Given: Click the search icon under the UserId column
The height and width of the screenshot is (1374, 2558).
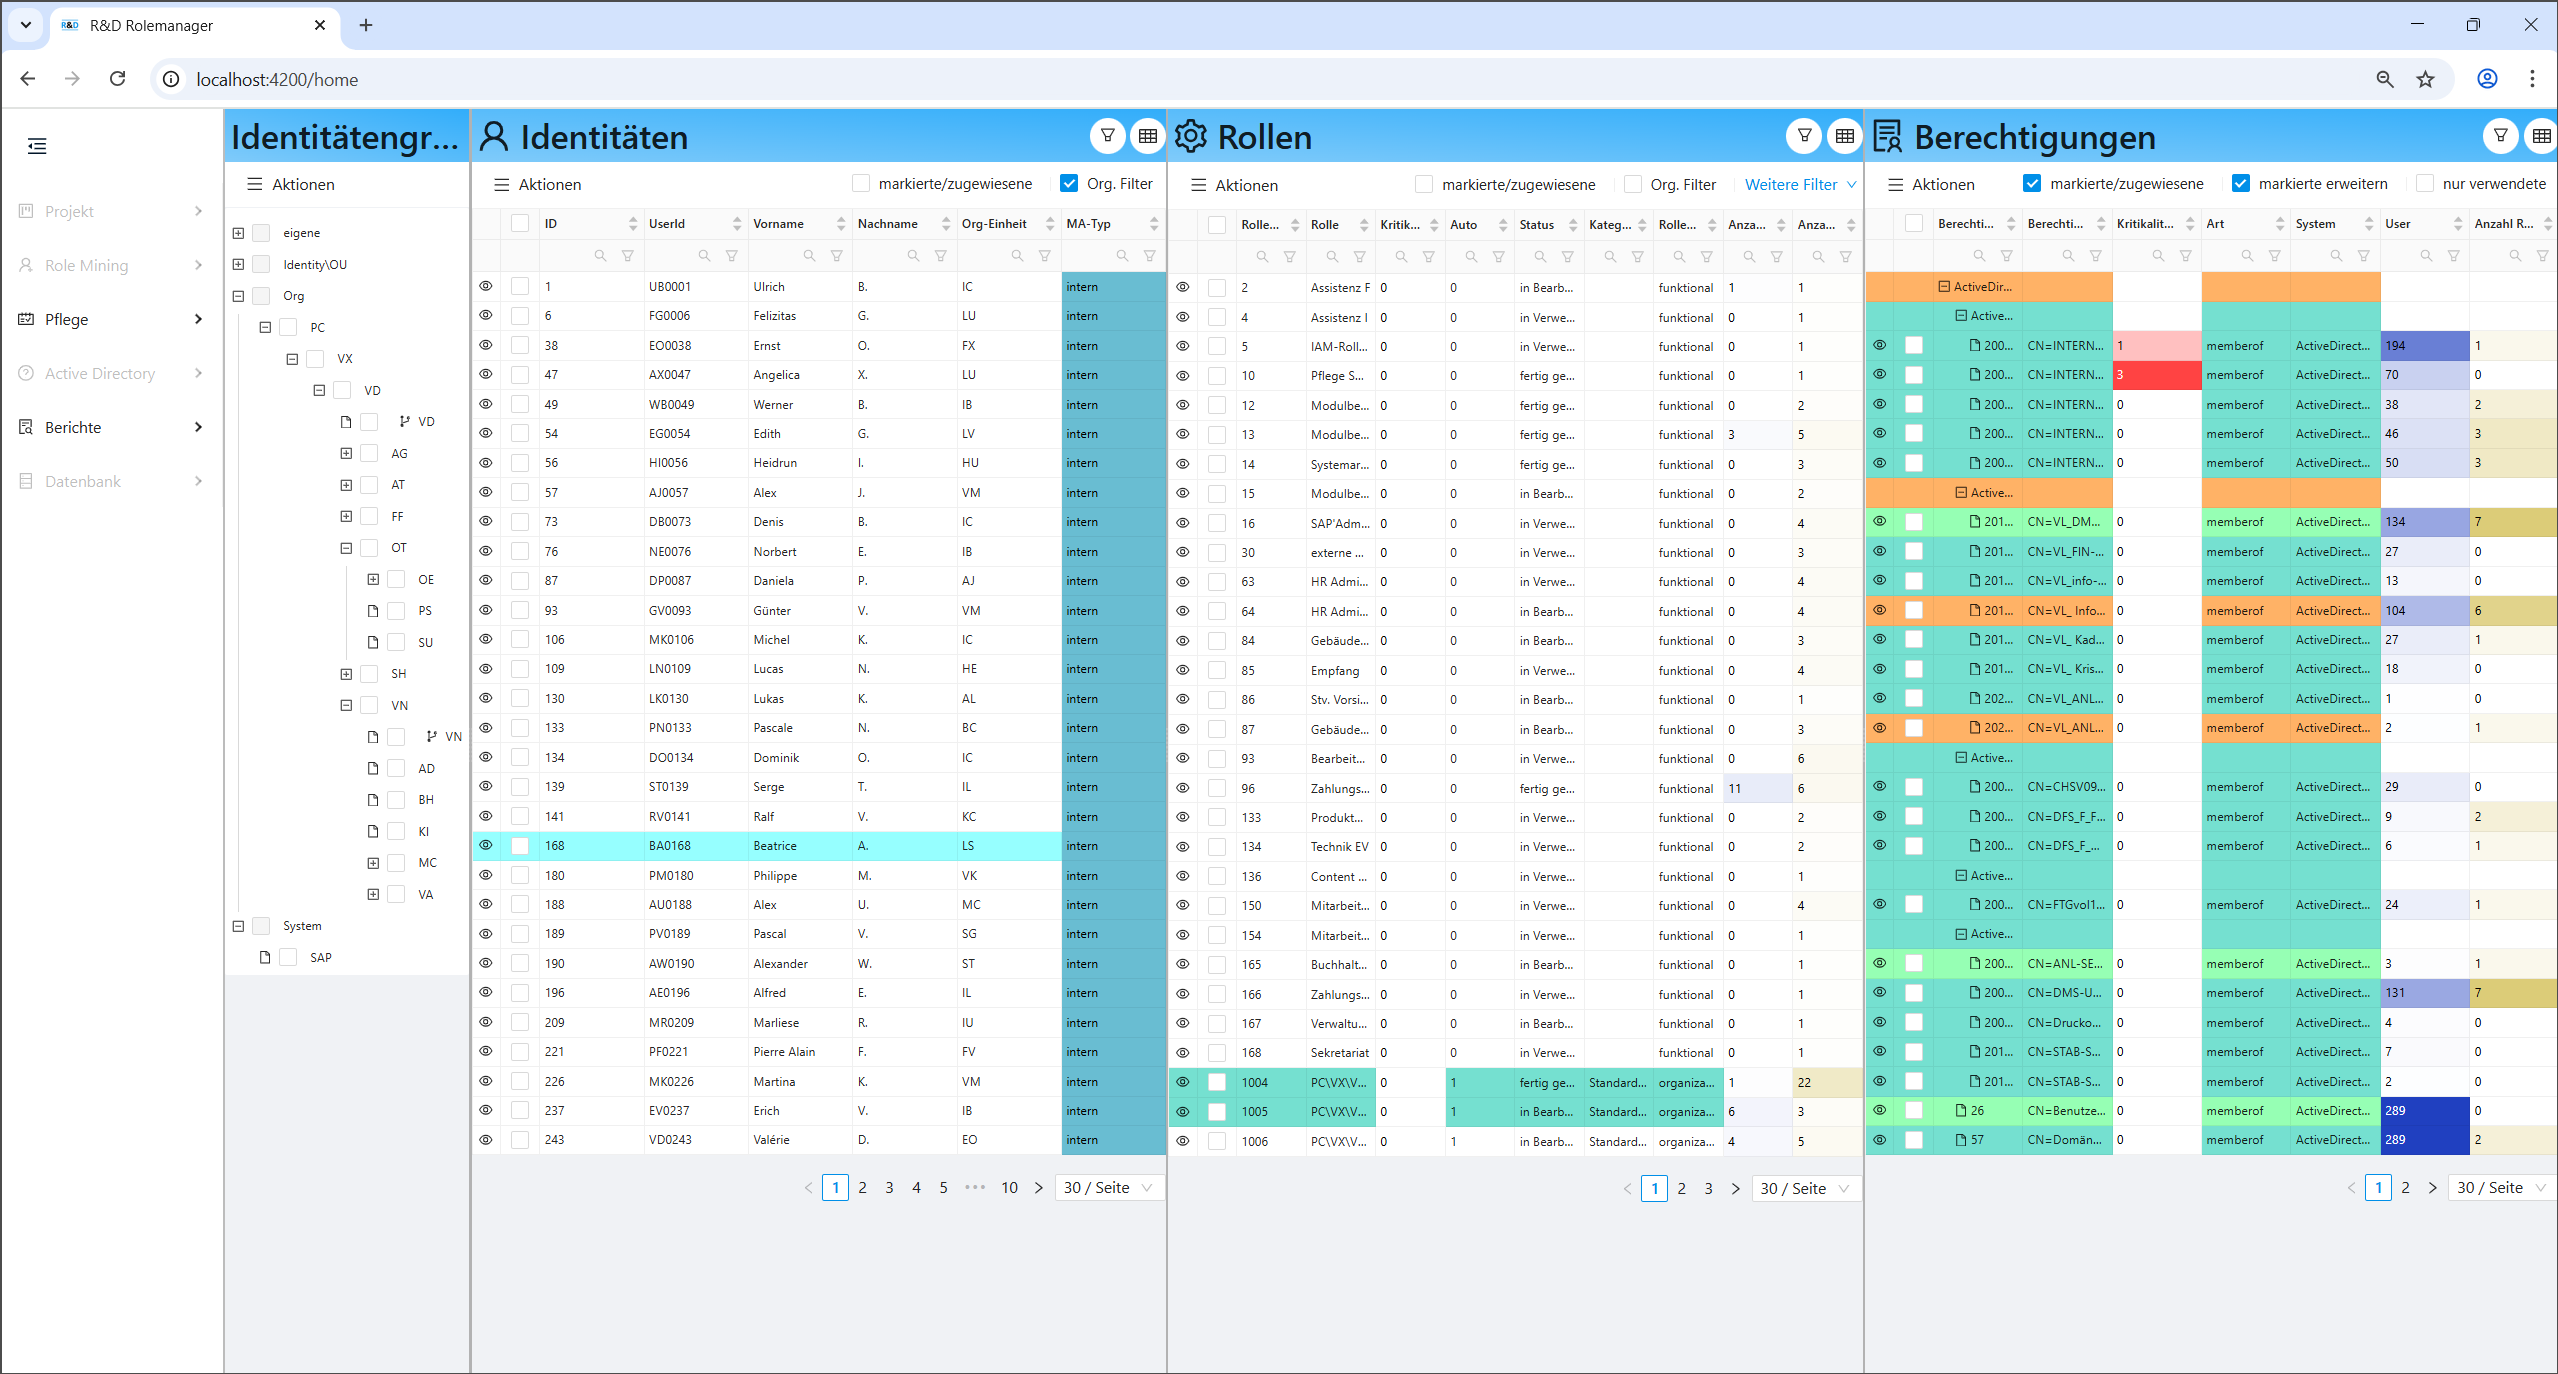Looking at the screenshot, I should [x=704, y=256].
